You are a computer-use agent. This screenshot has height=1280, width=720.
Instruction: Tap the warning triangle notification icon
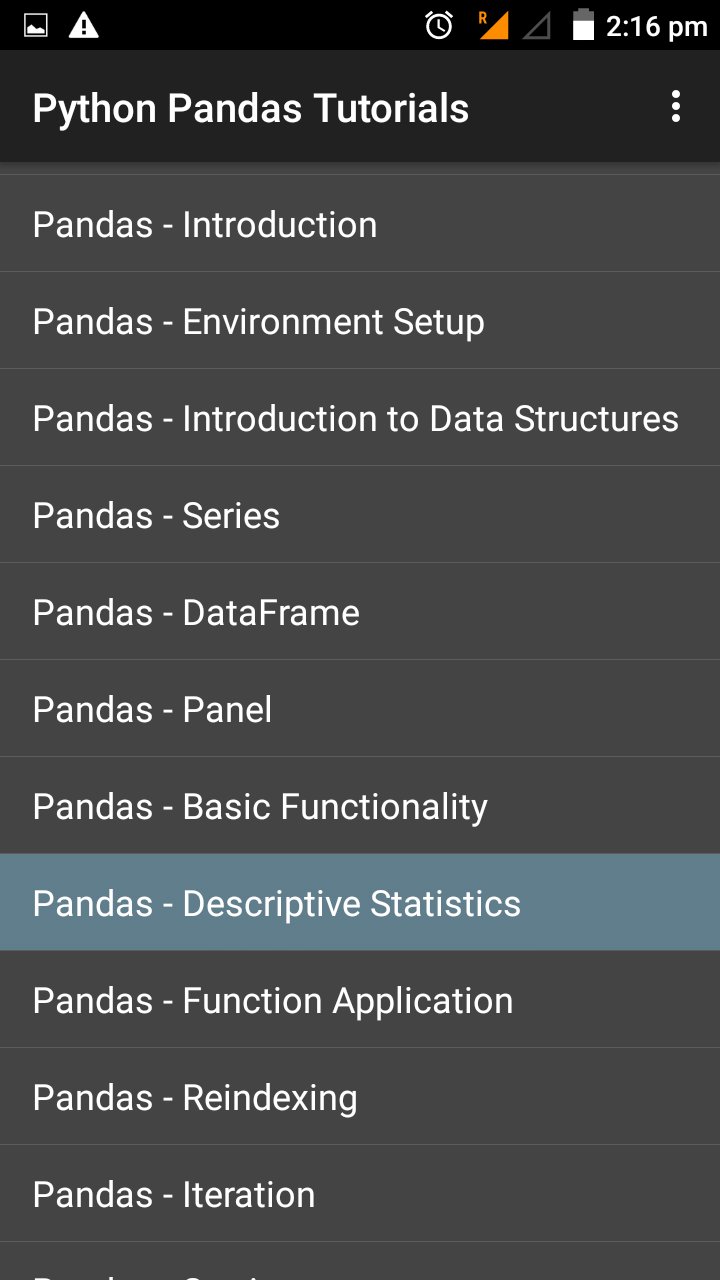[x=83, y=25]
